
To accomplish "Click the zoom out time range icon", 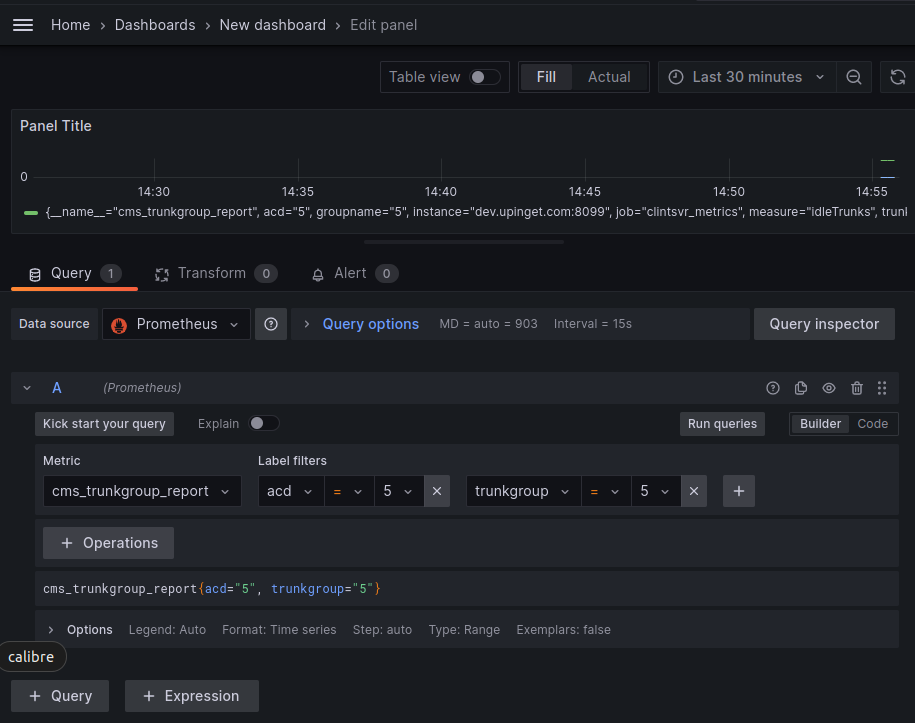I will coord(854,77).
